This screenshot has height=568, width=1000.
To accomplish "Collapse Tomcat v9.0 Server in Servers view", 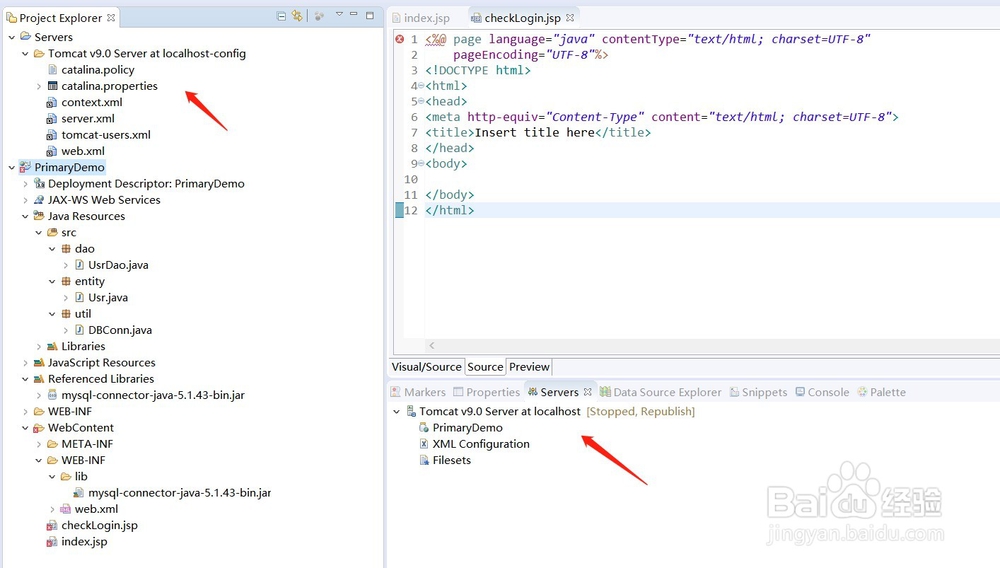I will click(x=397, y=412).
